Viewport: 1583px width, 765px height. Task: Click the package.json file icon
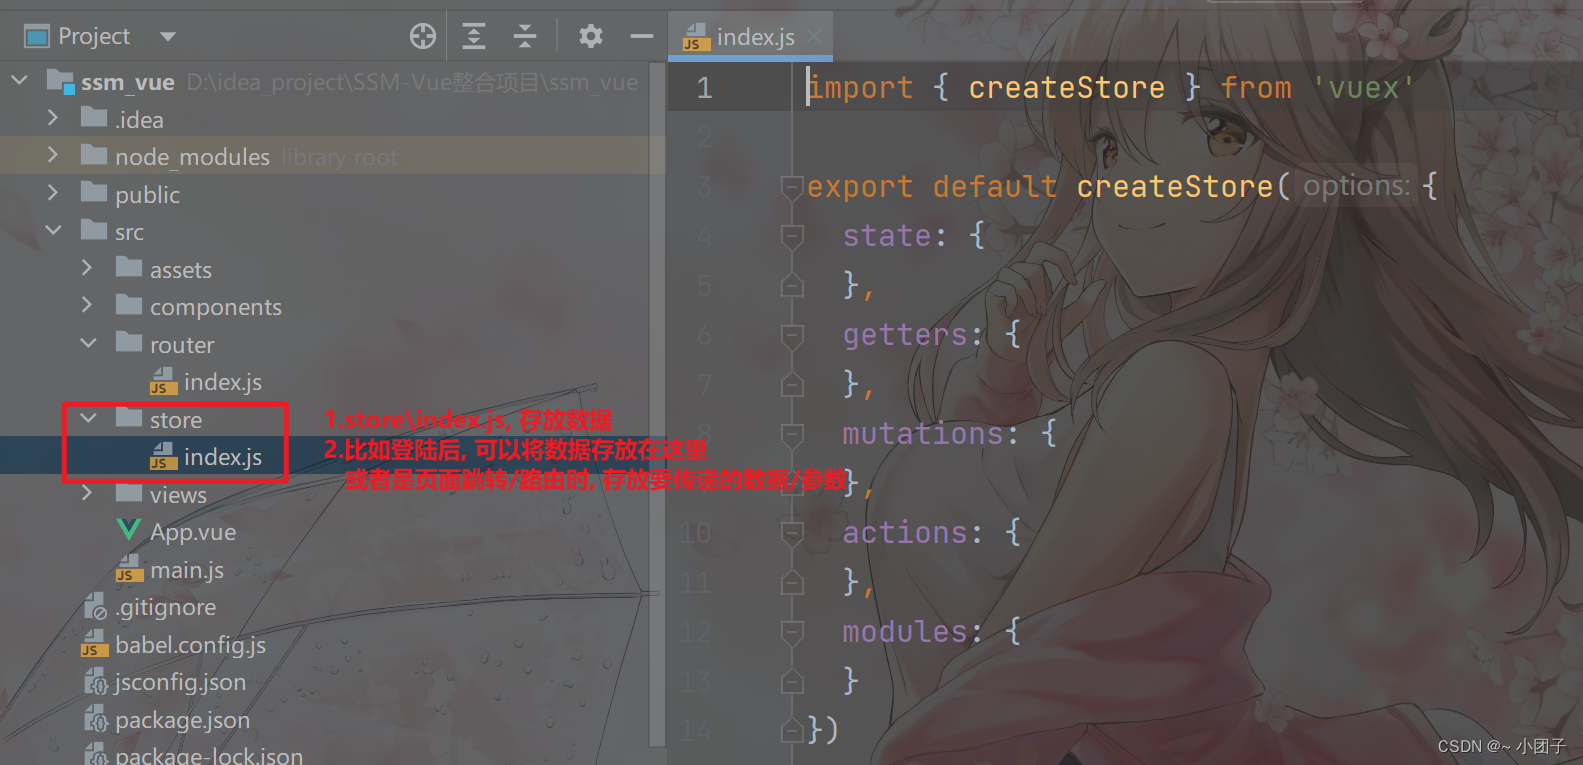(x=95, y=719)
